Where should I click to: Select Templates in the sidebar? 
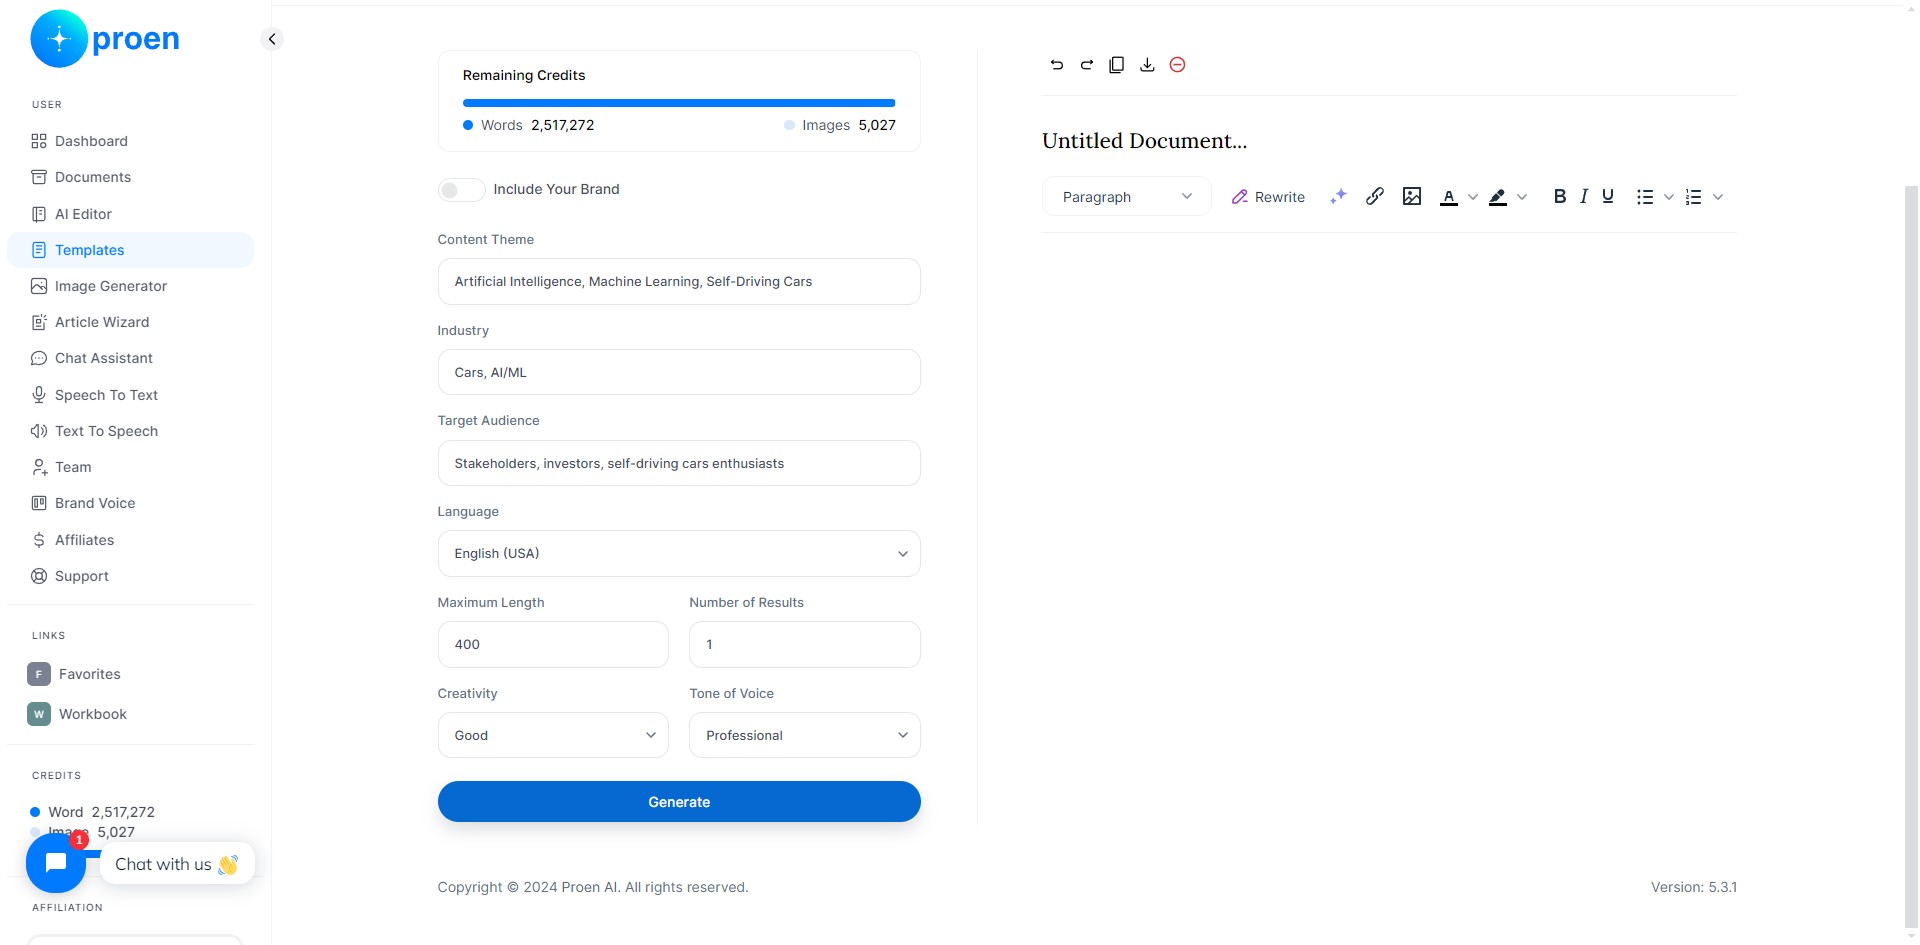click(130, 250)
